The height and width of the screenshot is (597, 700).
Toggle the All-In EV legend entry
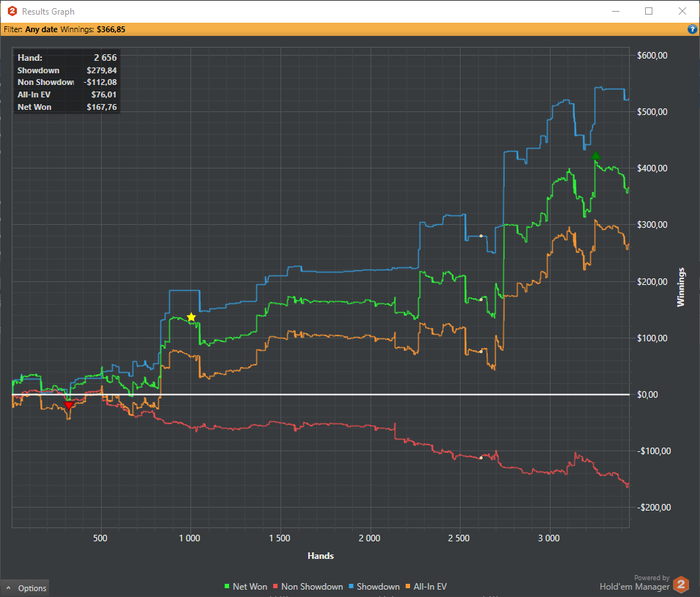tap(426, 586)
